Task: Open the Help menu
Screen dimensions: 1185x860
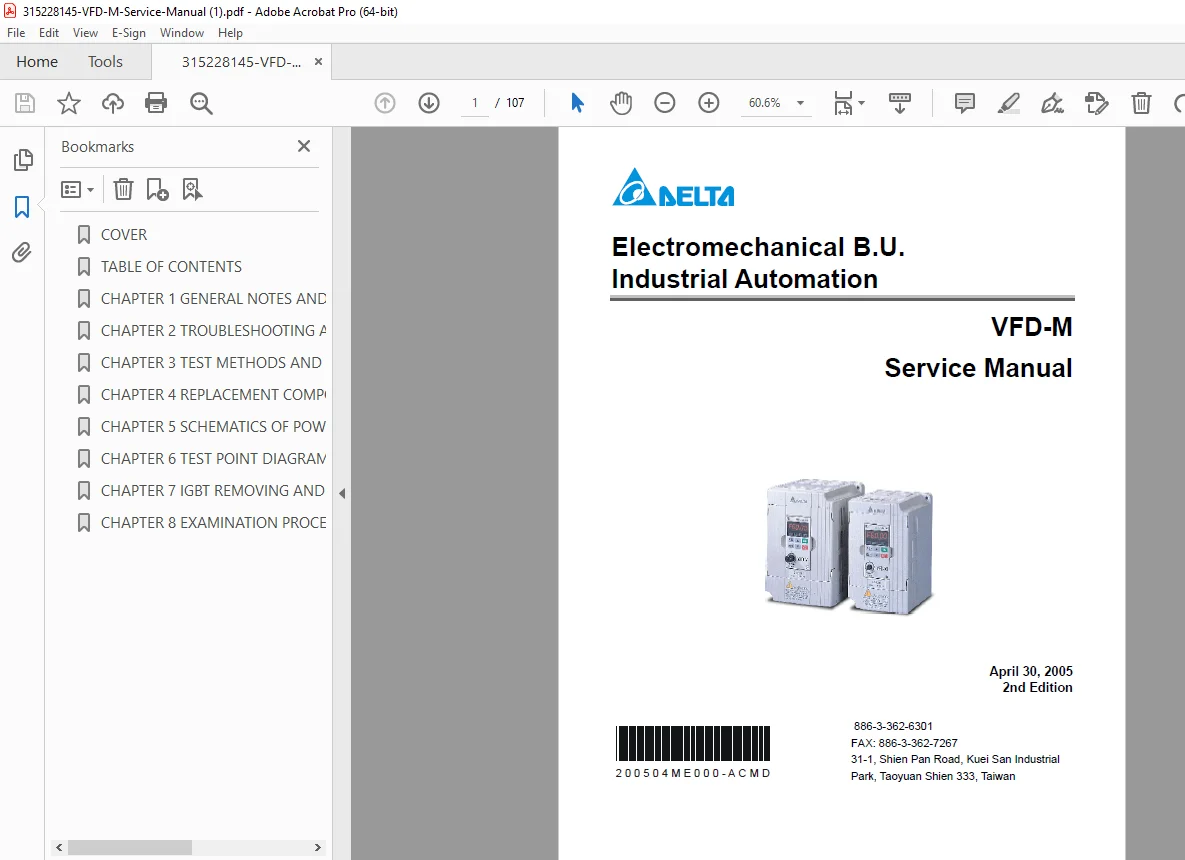Action: click(x=231, y=32)
